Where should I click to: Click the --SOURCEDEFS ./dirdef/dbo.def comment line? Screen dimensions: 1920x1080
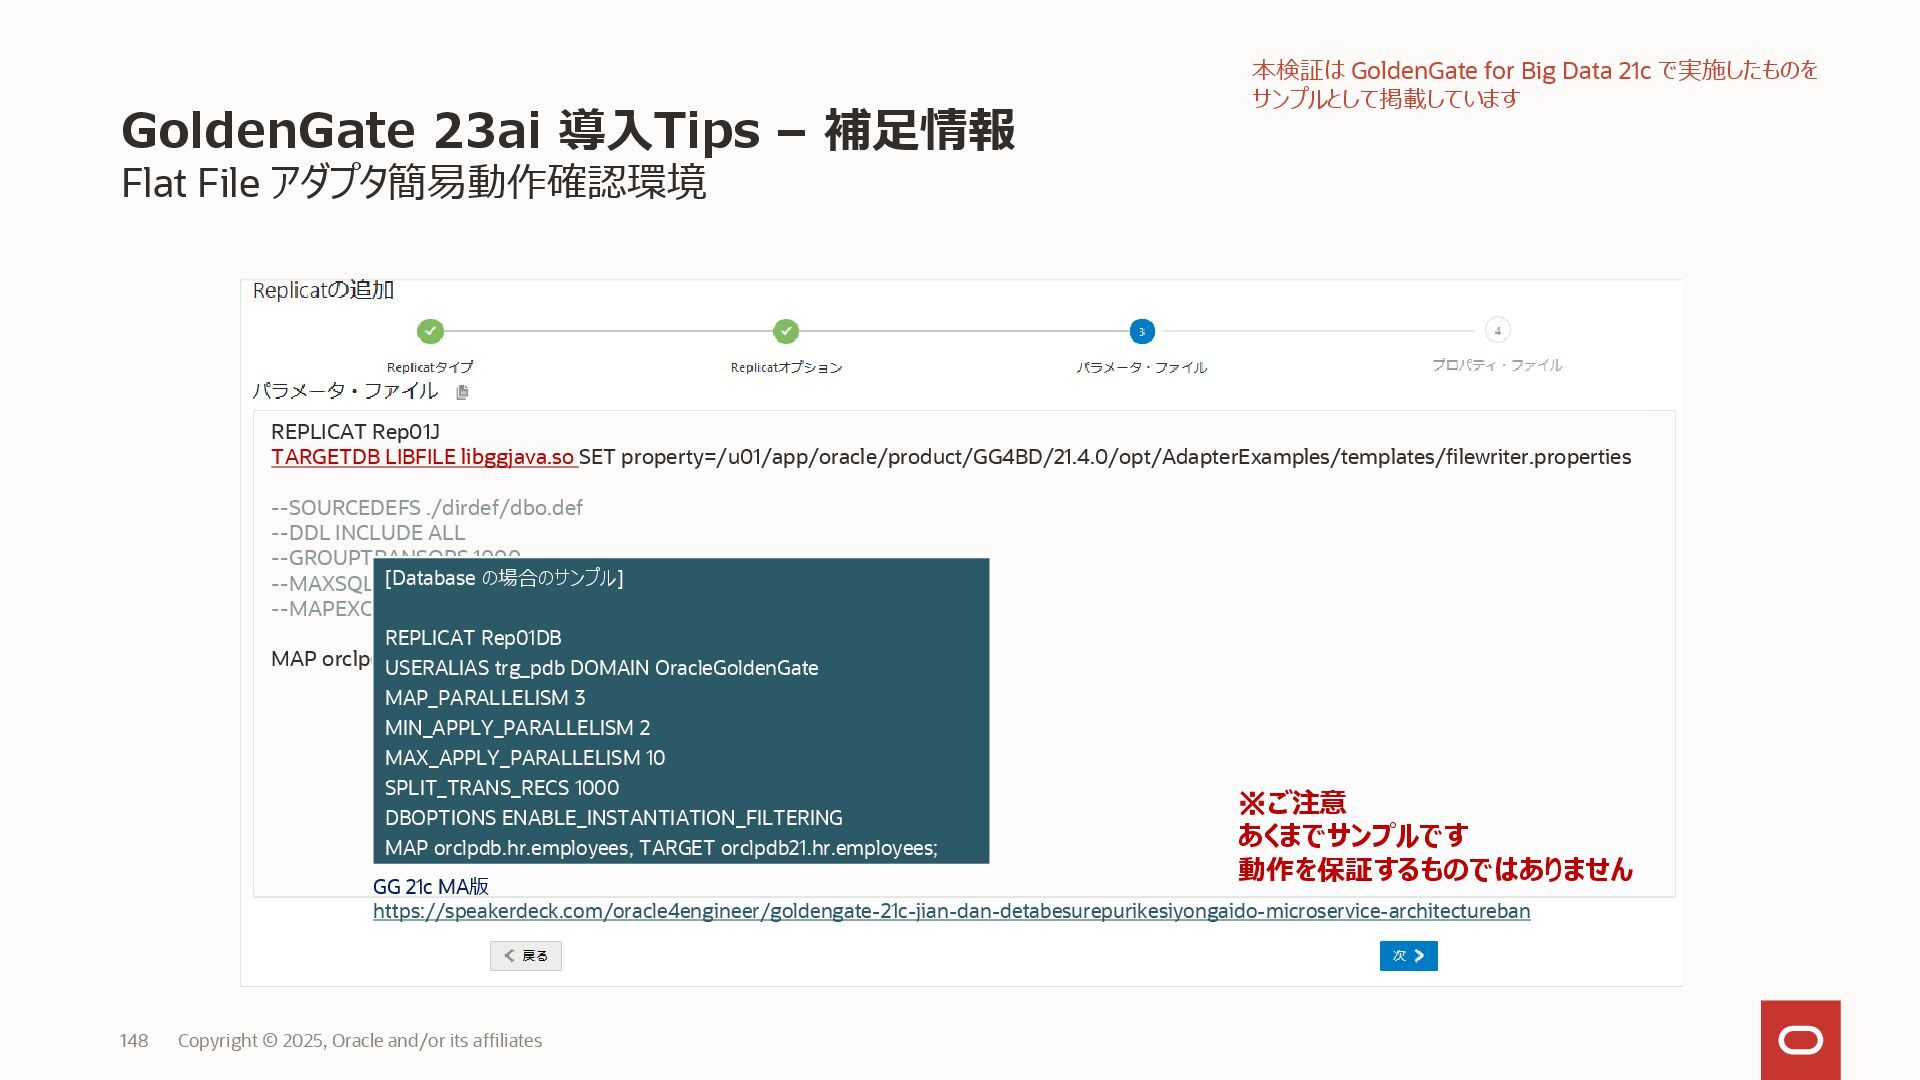[427, 508]
